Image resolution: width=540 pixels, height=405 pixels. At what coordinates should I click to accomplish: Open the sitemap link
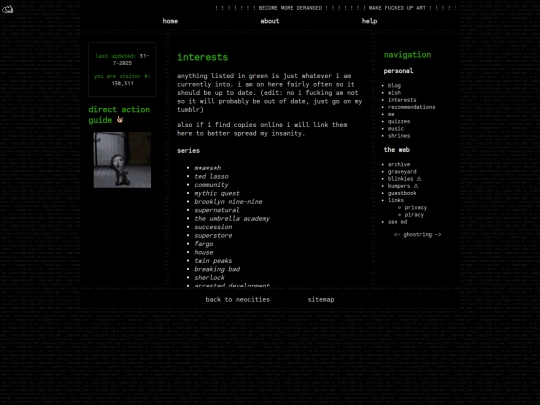click(x=321, y=300)
